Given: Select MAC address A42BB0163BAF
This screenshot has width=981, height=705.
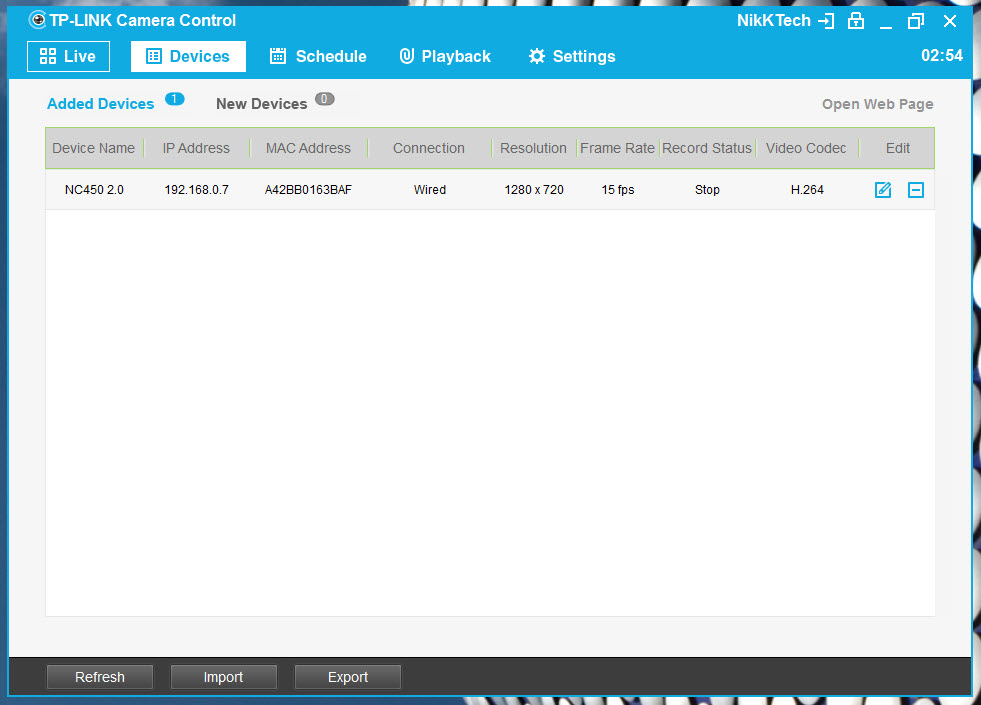Looking at the screenshot, I should [x=308, y=190].
